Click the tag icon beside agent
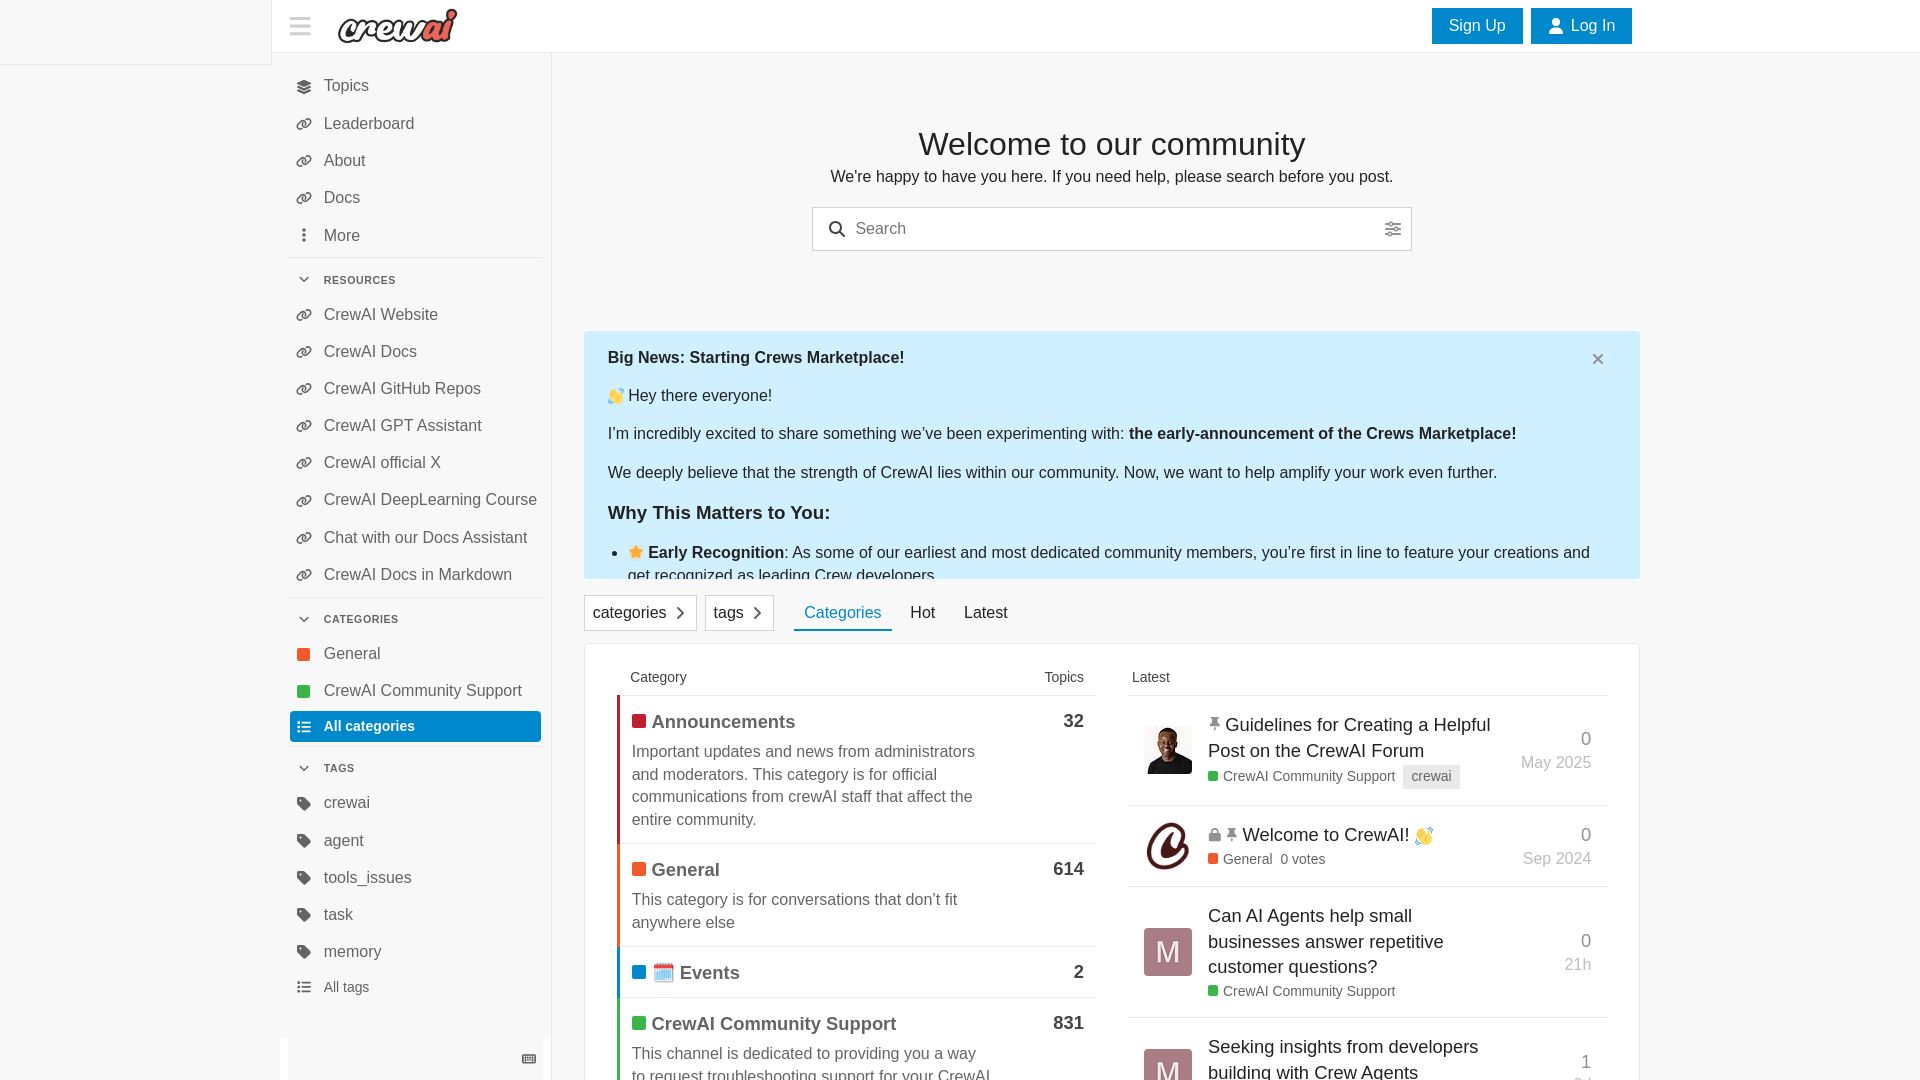The width and height of the screenshot is (1920, 1080). click(304, 841)
